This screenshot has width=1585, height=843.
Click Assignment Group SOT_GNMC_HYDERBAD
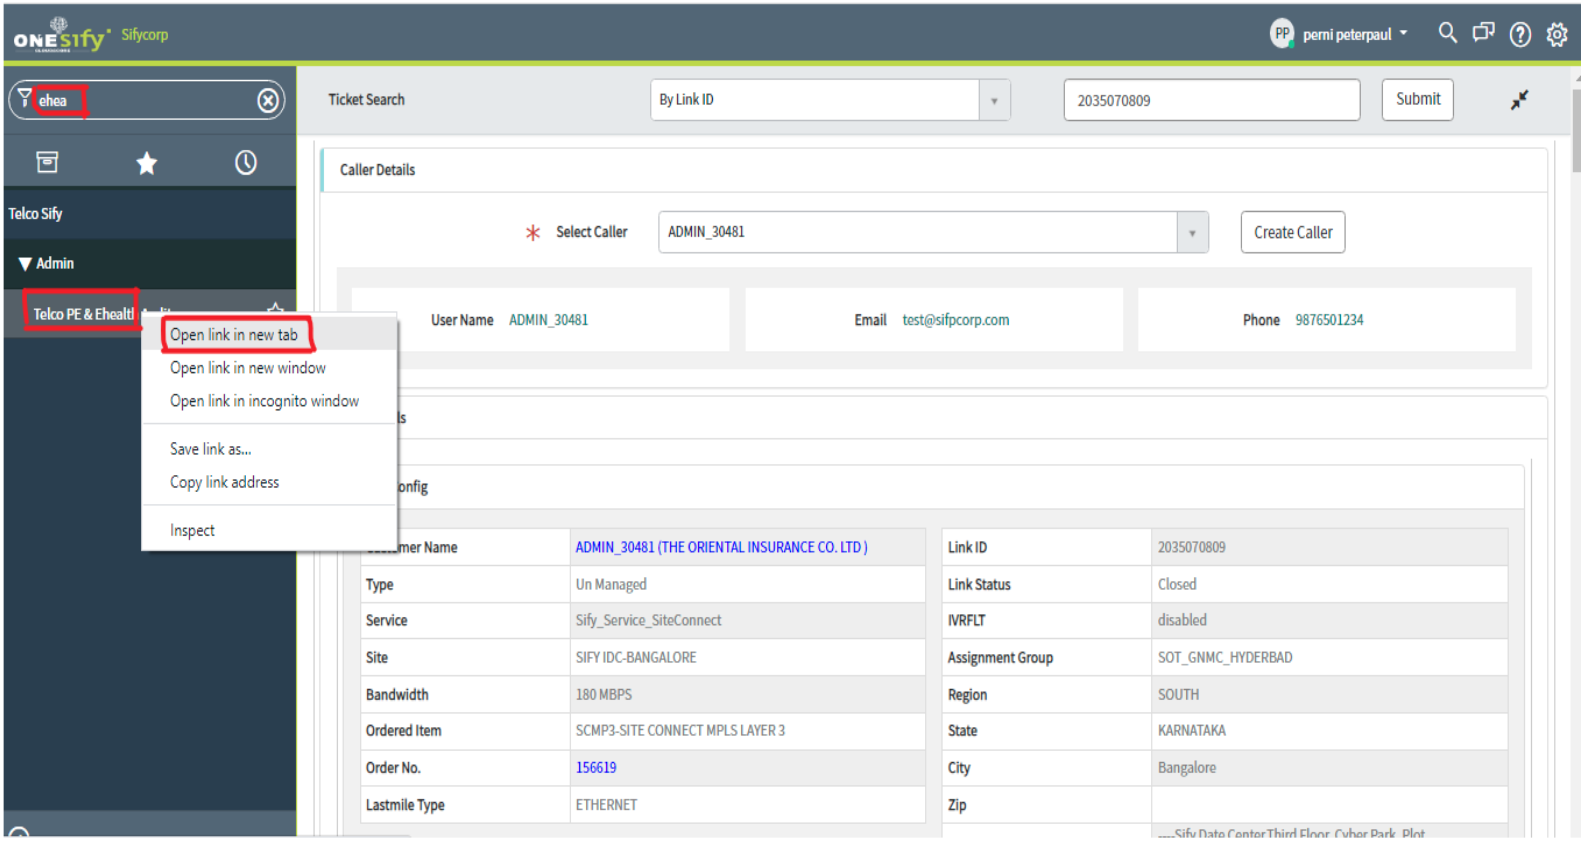point(1224,657)
